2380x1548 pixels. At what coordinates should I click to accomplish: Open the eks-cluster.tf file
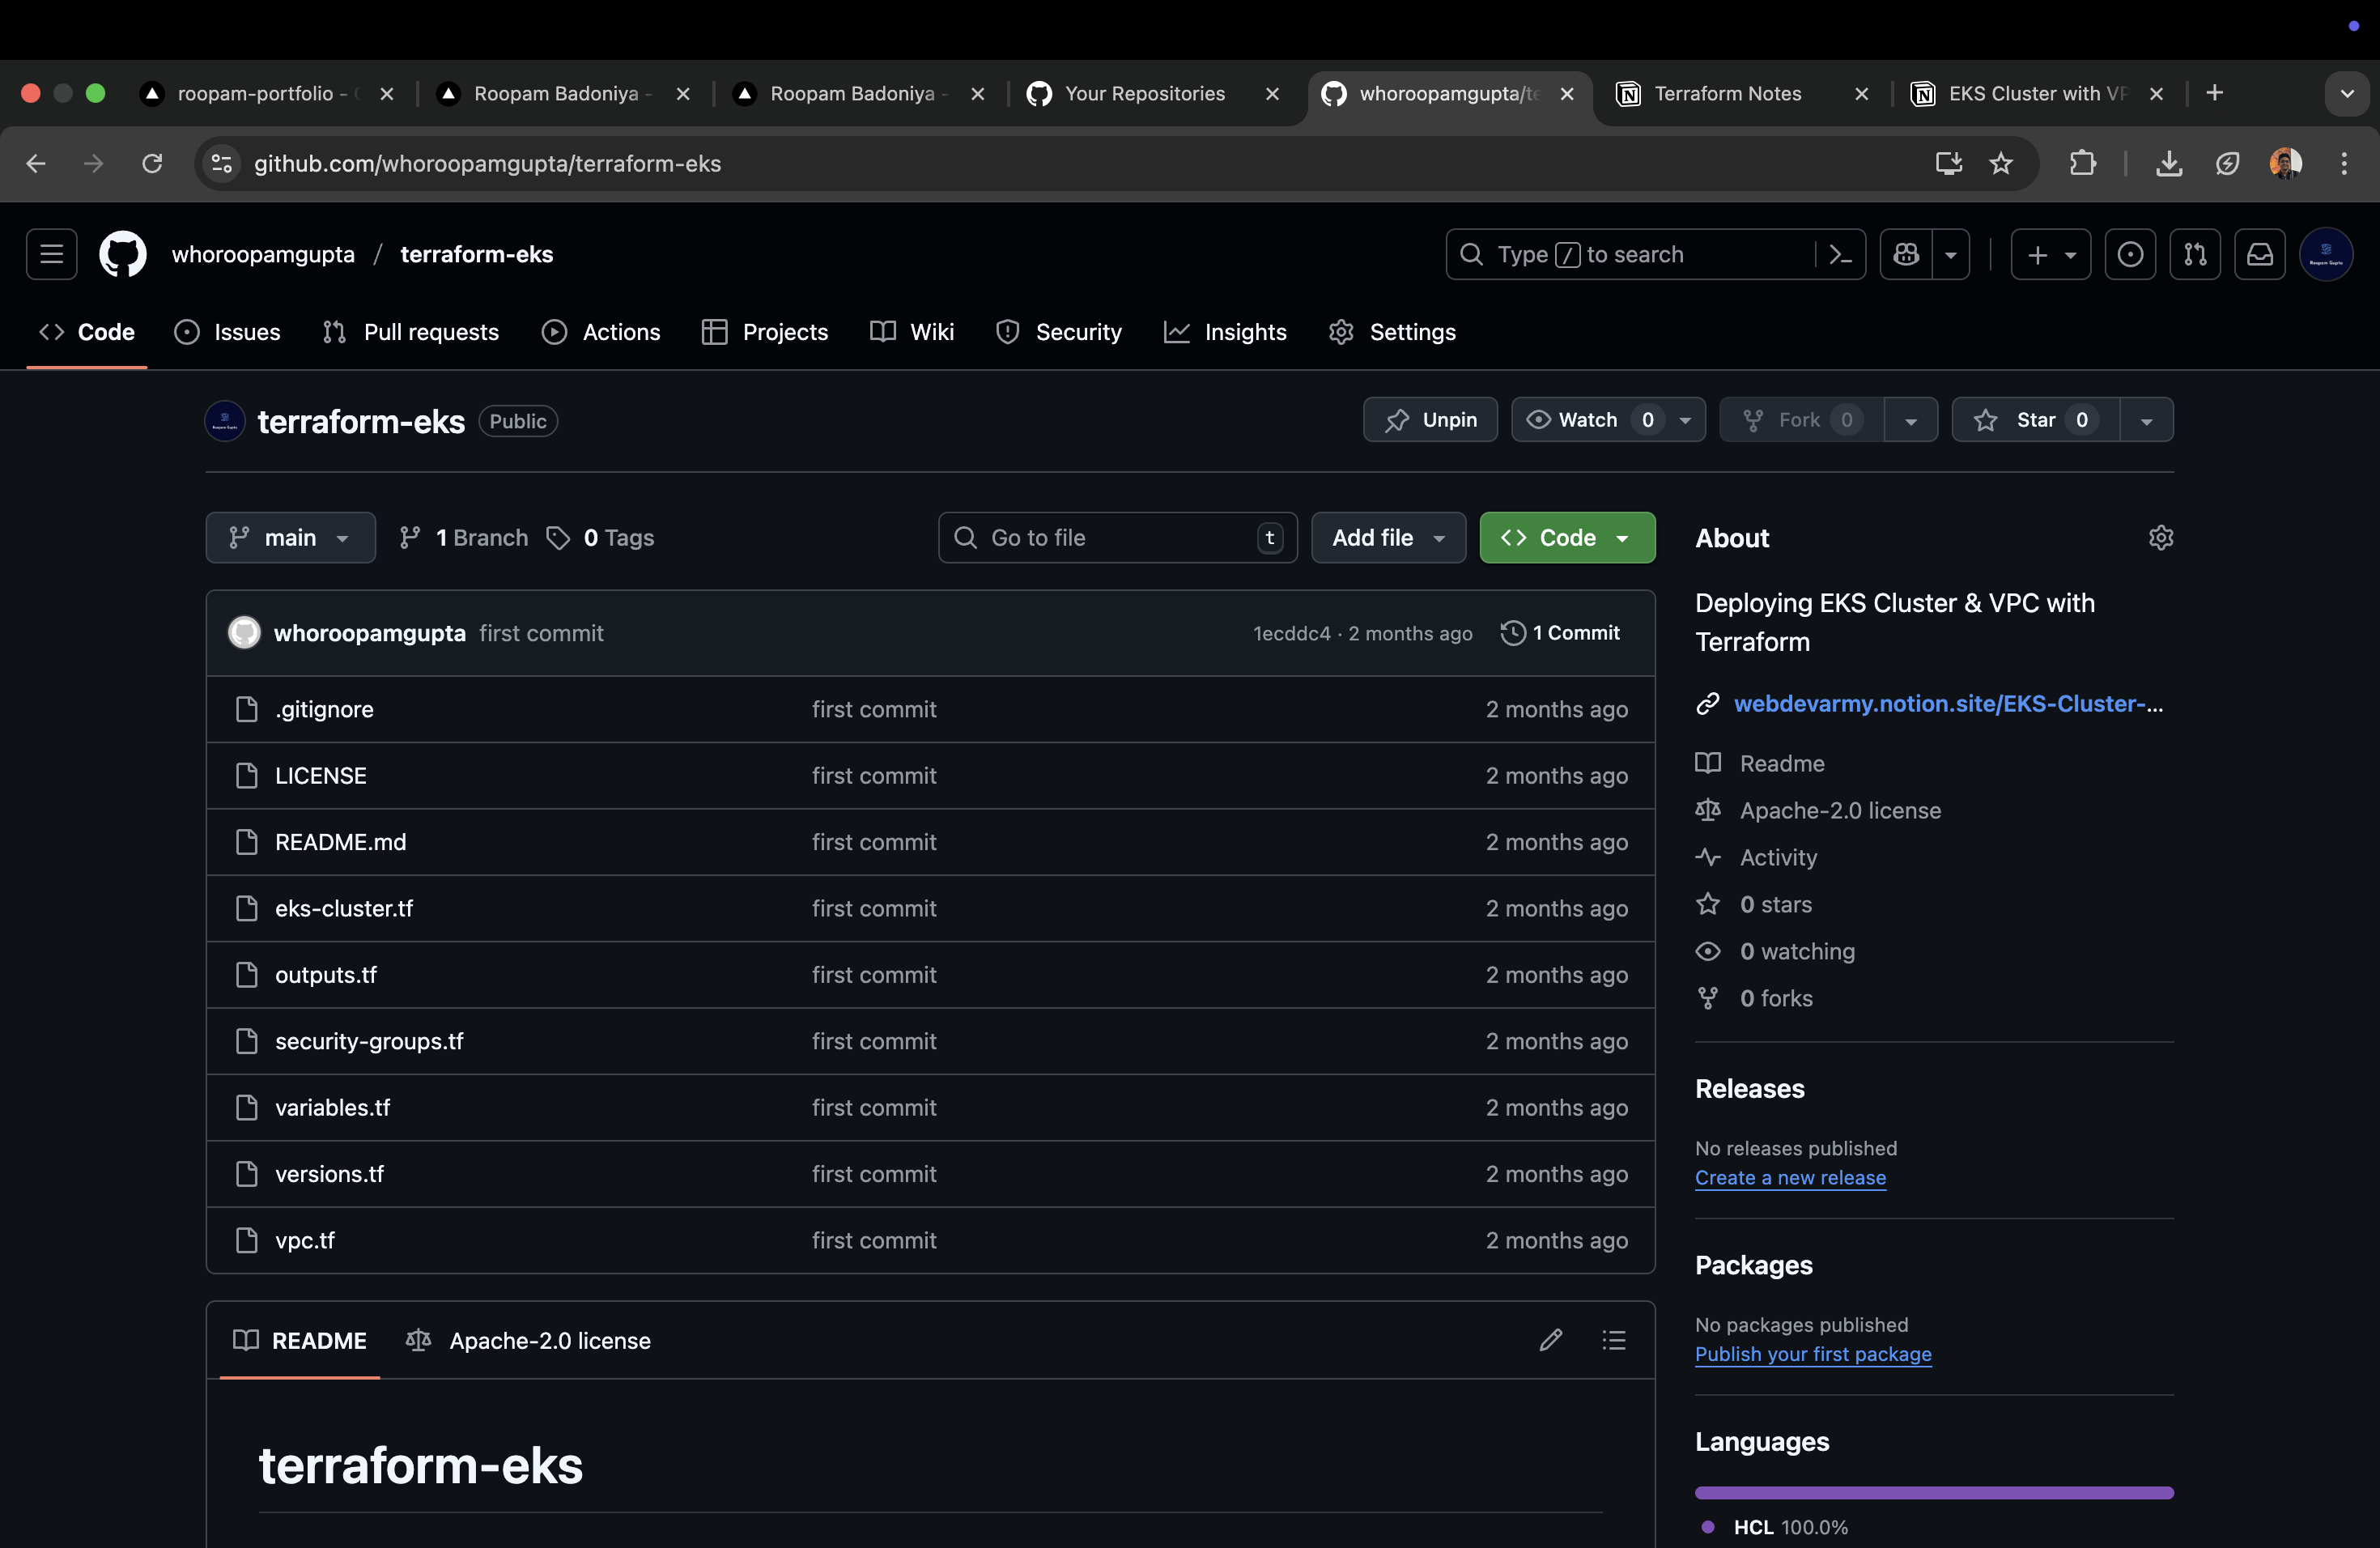[x=344, y=908]
